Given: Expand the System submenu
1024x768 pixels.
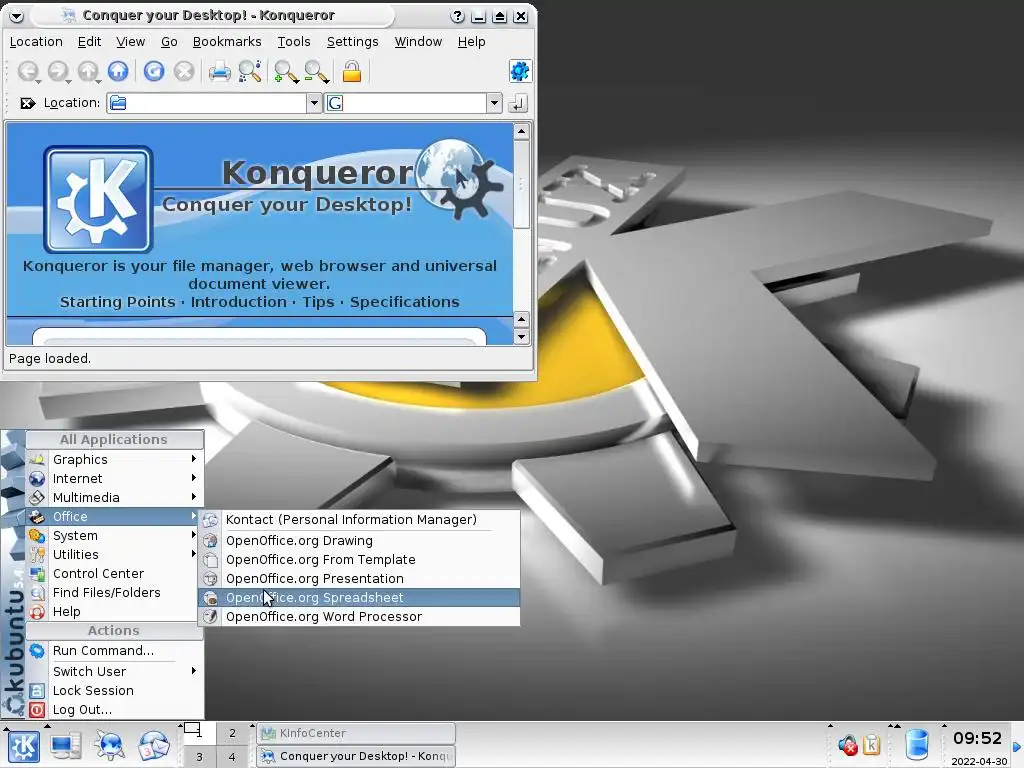Looking at the screenshot, I should [x=115, y=535].
